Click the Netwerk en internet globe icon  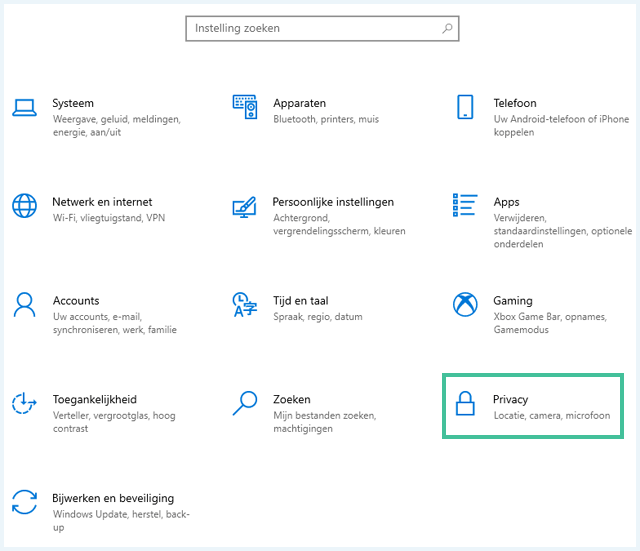(x=24, y=206)
